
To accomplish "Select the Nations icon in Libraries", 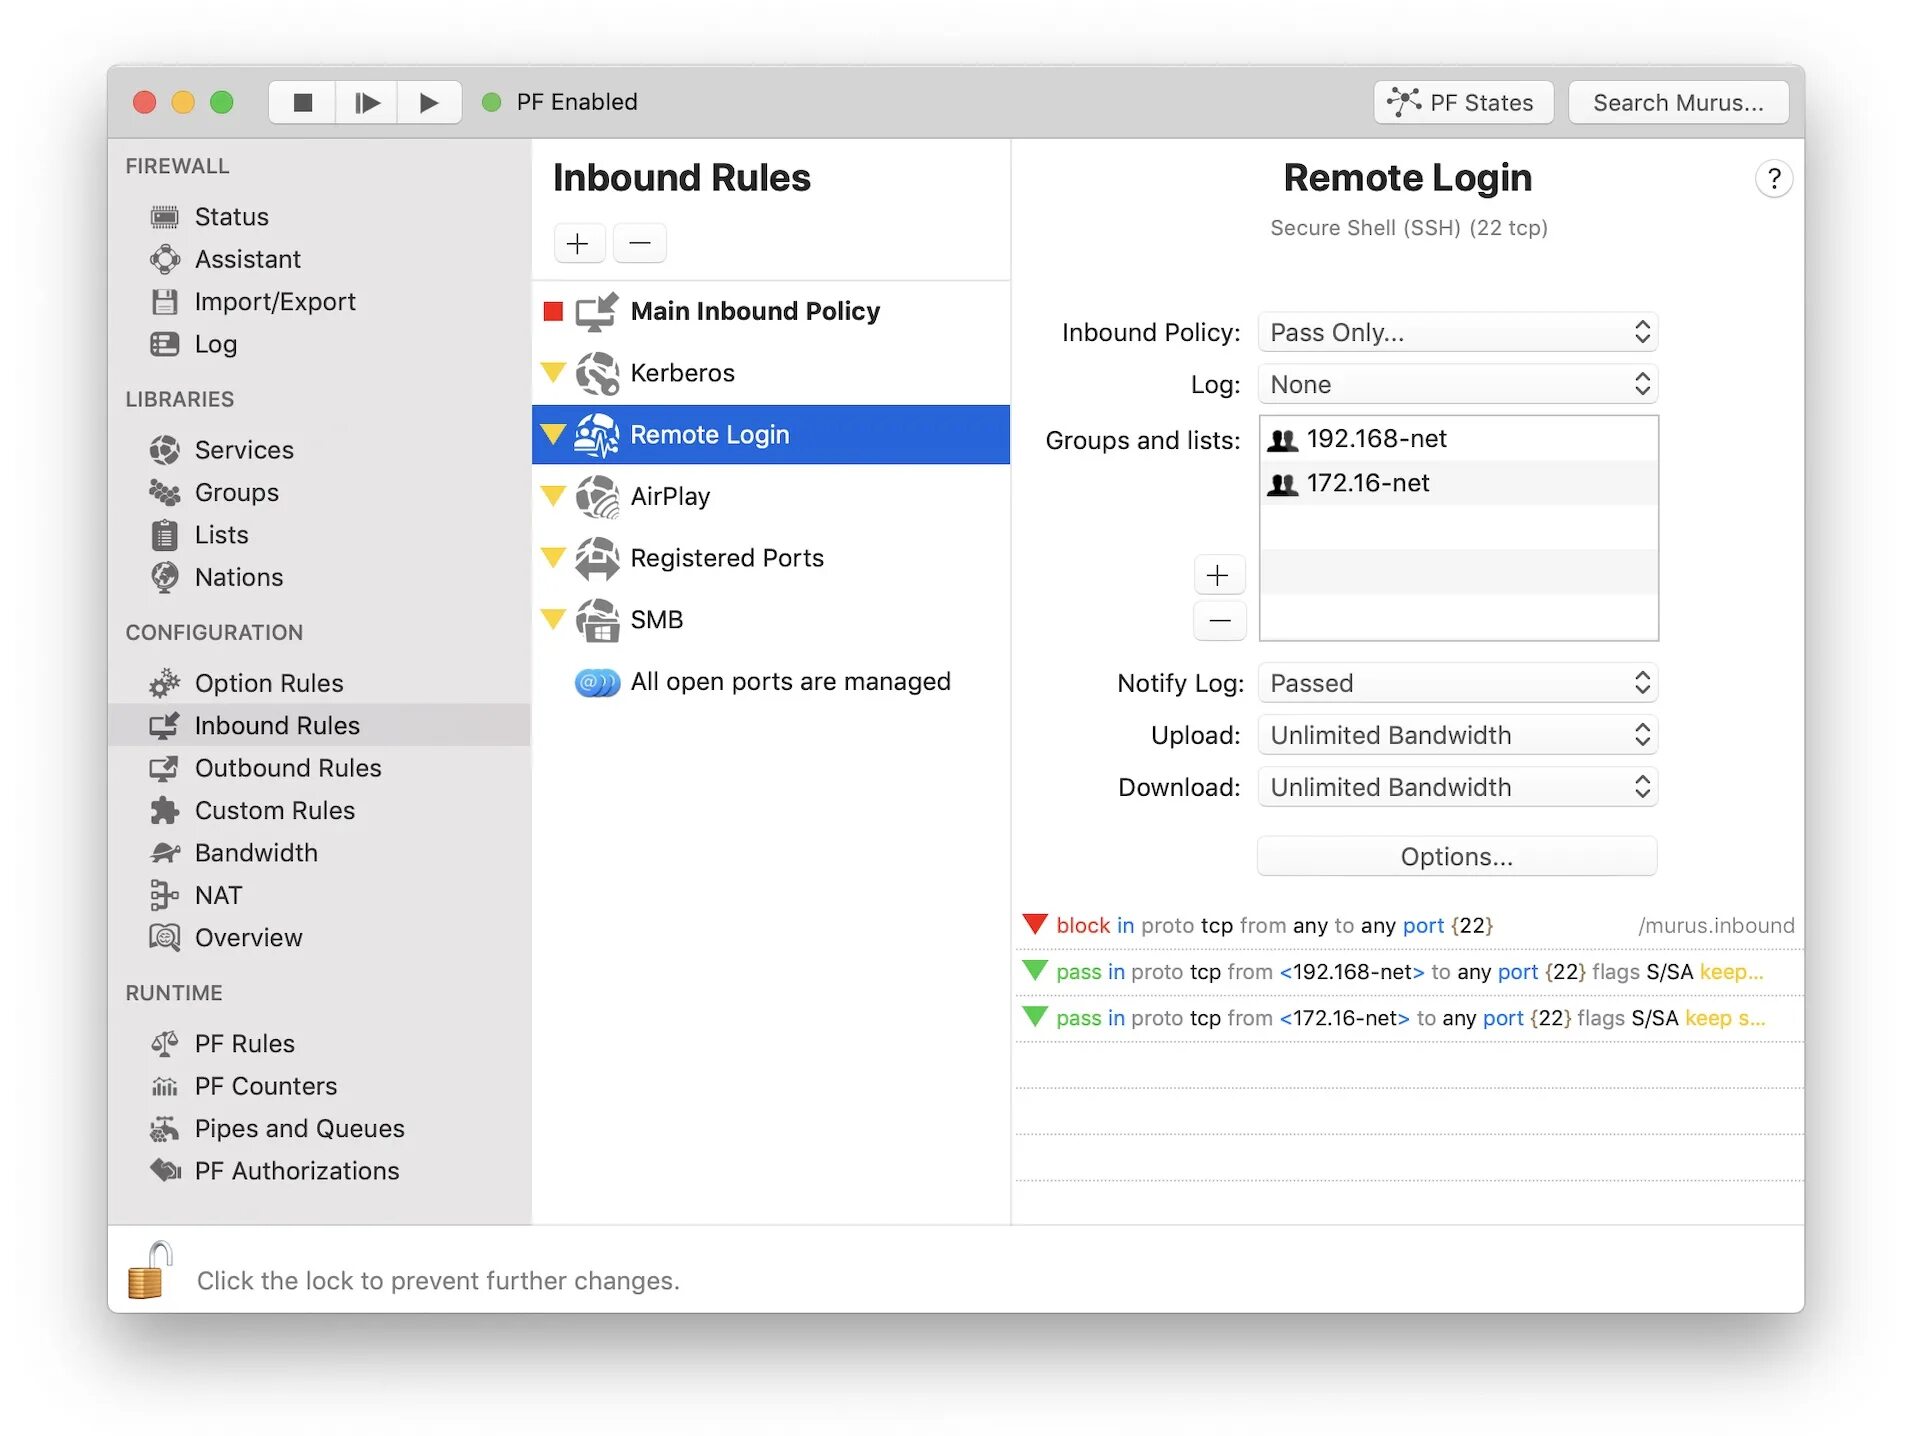I will tap(167, 576).
